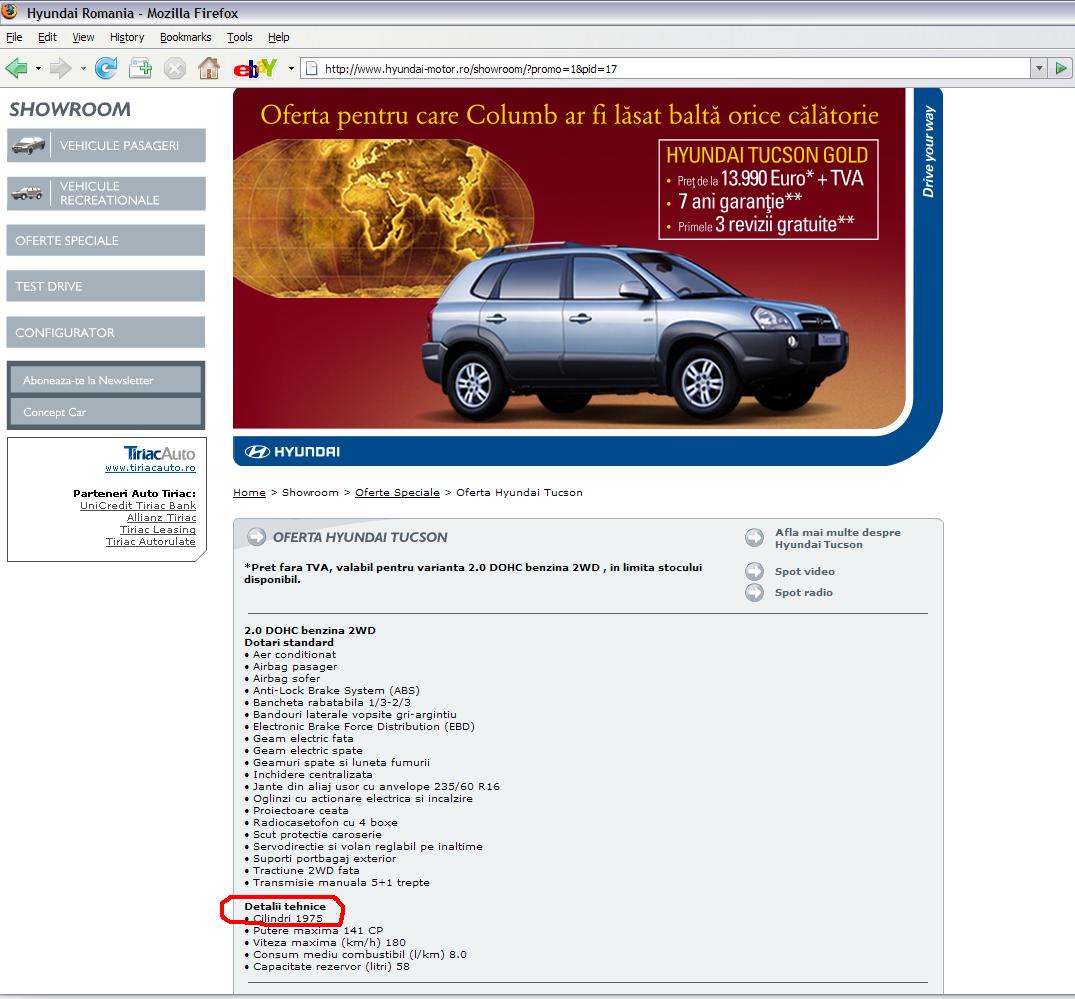The height and width of the screenshot is (999, 1075).
Task: Click the green Go arrow button
Action: 1062,68
